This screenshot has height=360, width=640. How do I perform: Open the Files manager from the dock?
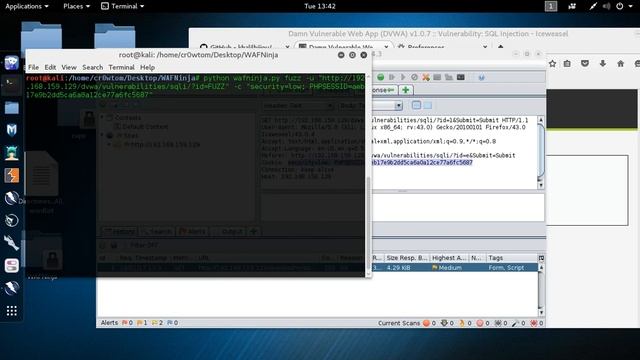pyautogui.click(x=11, y=107)
